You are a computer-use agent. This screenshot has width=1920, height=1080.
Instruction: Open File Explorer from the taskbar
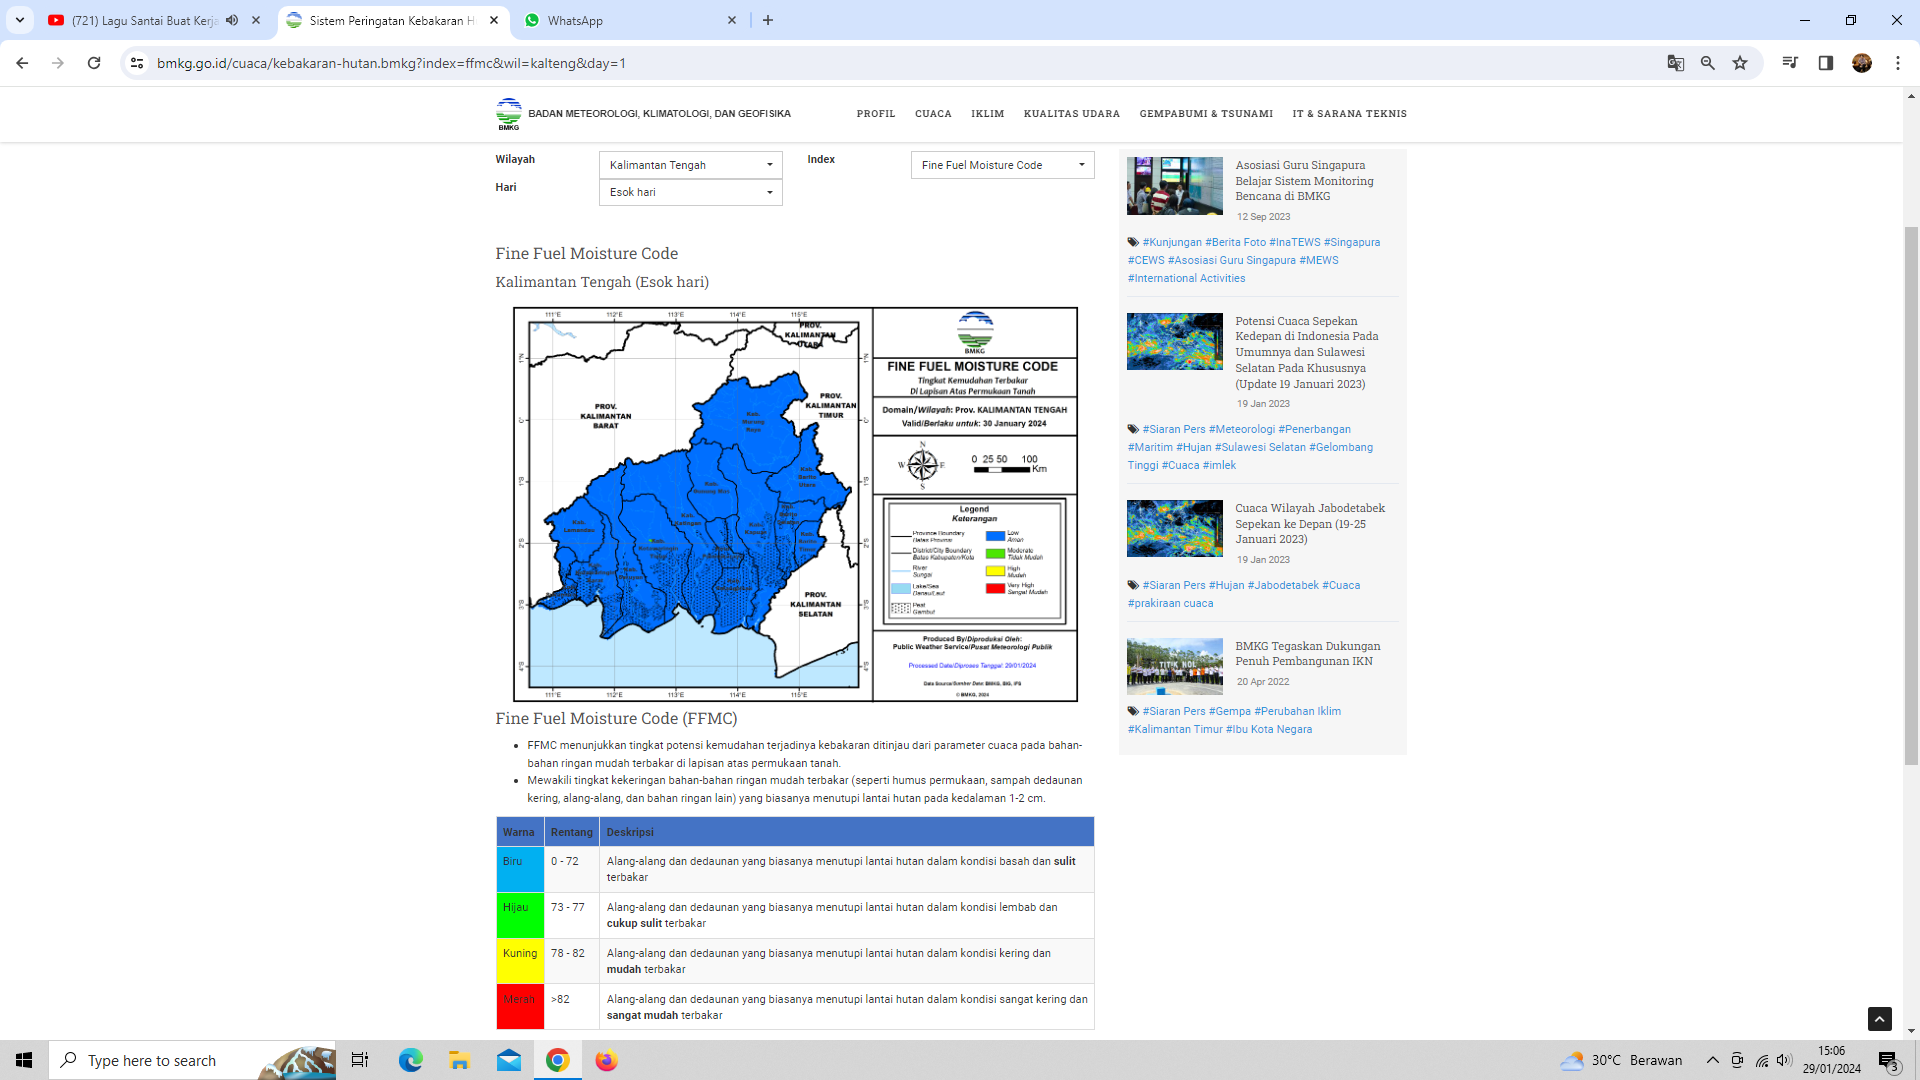(x=459, y=1060)
